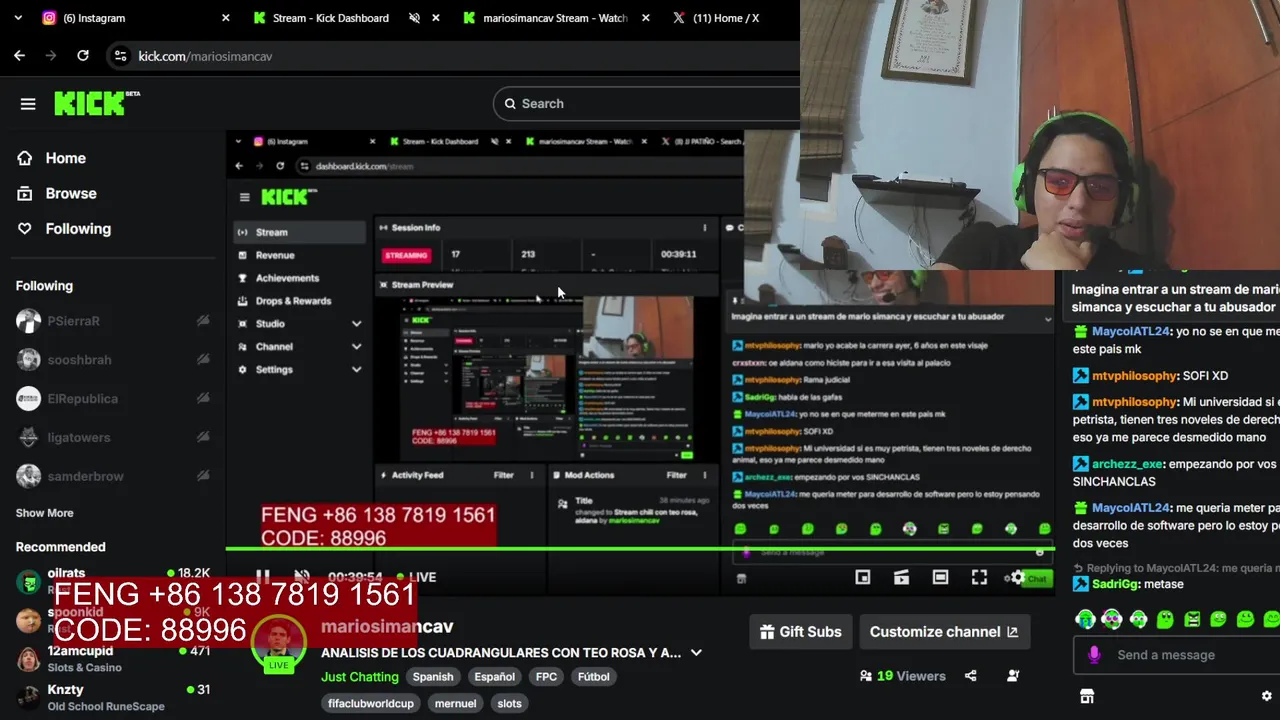Open Following in the Kick sidebar
The height and width of the screenshot is (720, 1280).
(x=64, y=229)
